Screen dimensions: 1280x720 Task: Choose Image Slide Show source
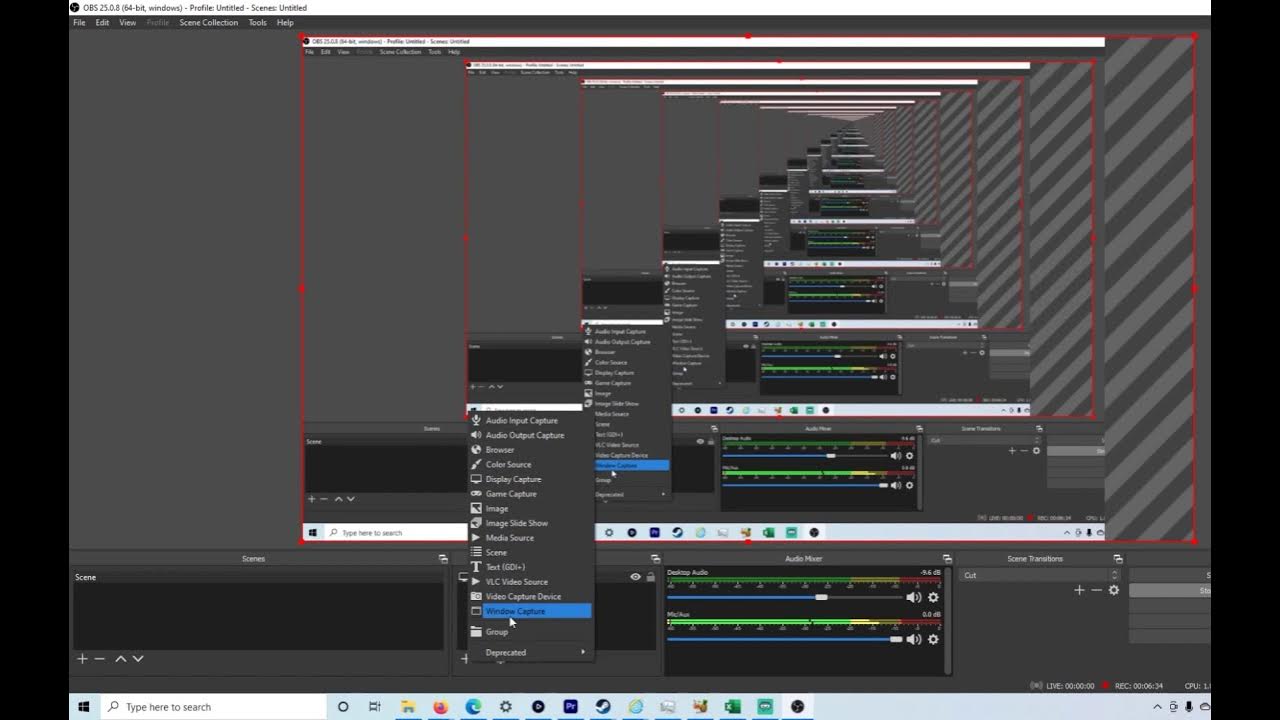(529, 523)
